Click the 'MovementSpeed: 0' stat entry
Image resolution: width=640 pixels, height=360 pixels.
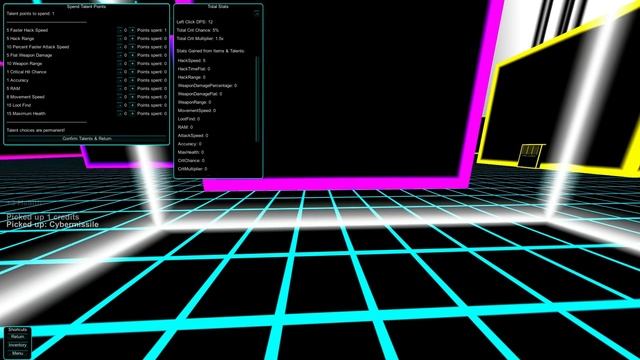click(x=197, y=111)
